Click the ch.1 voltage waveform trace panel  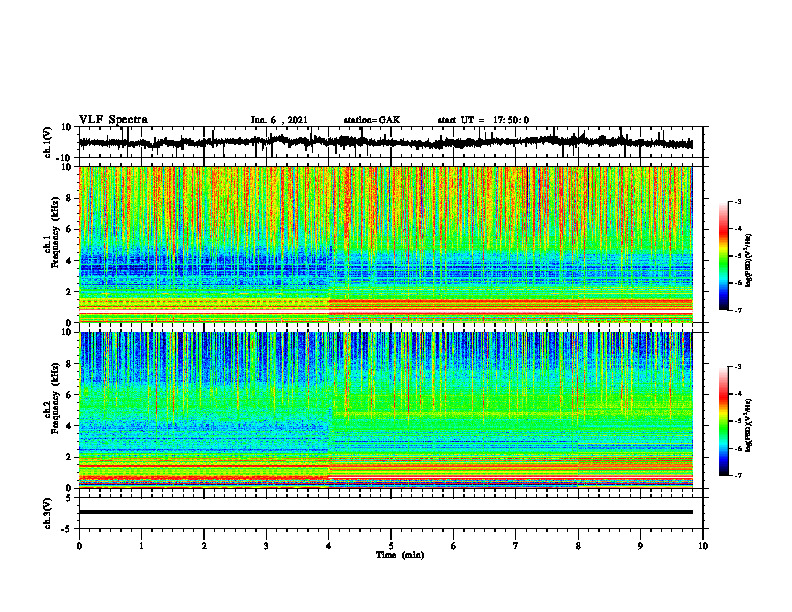tap(390, 142)
